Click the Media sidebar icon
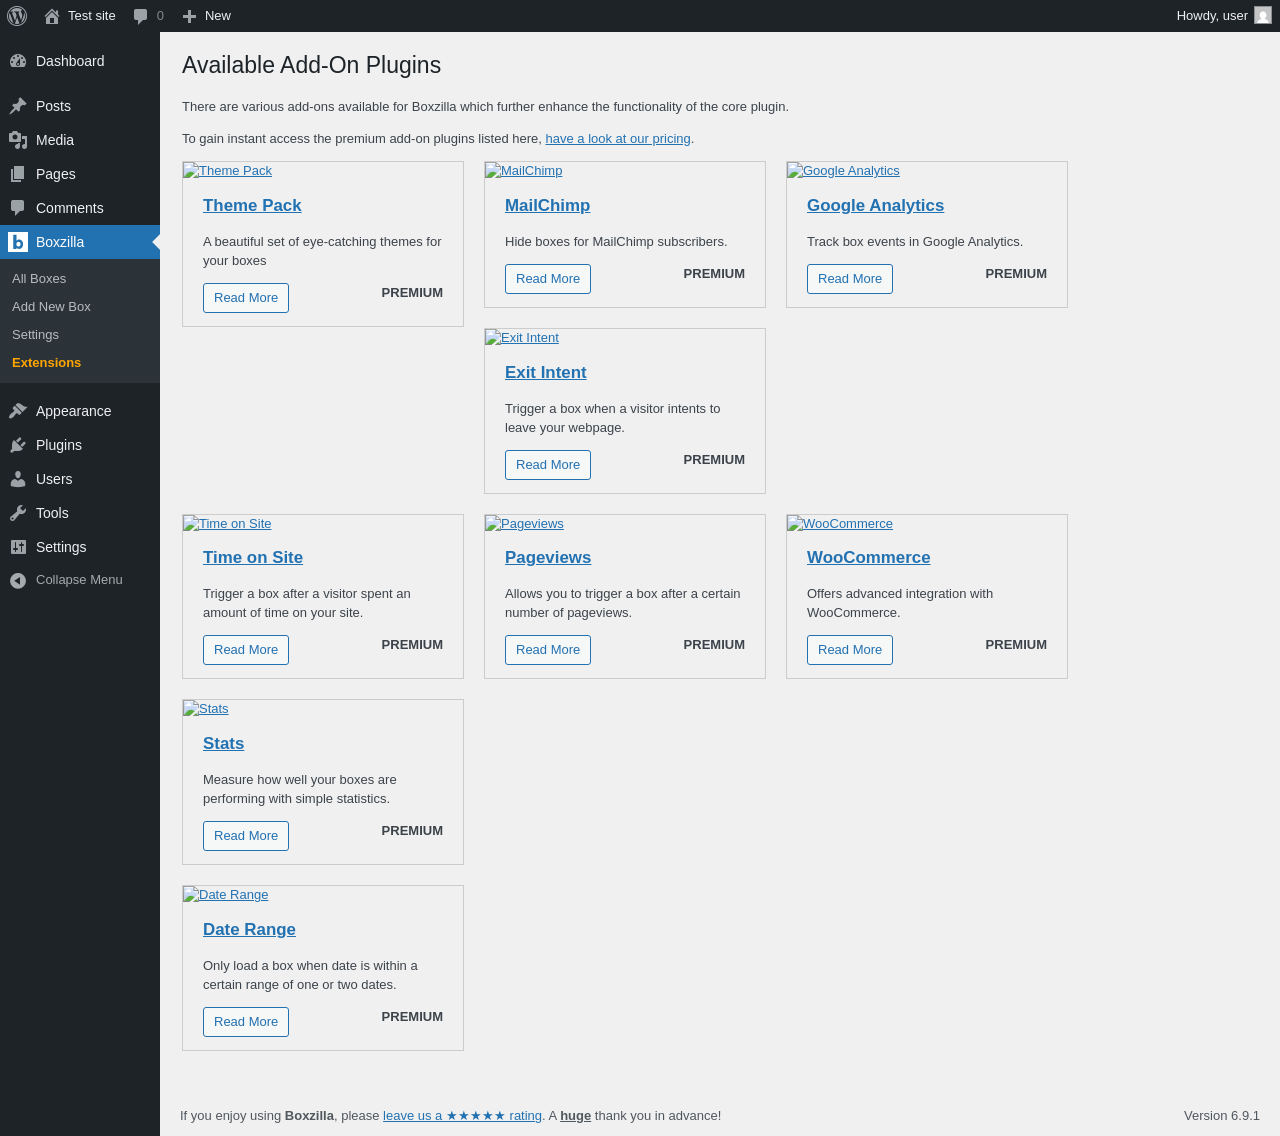This screenshot has width=1280, height=1136. pyautogui.click(x=18, y=140)
